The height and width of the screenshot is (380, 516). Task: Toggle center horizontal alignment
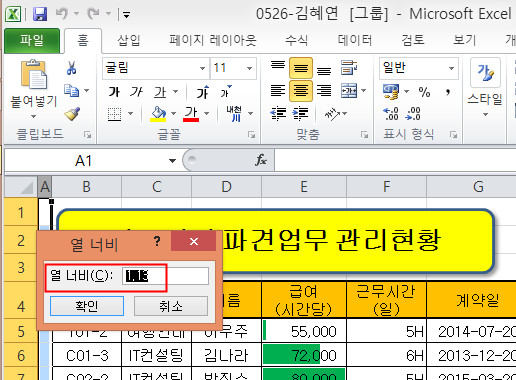[301, 91]
